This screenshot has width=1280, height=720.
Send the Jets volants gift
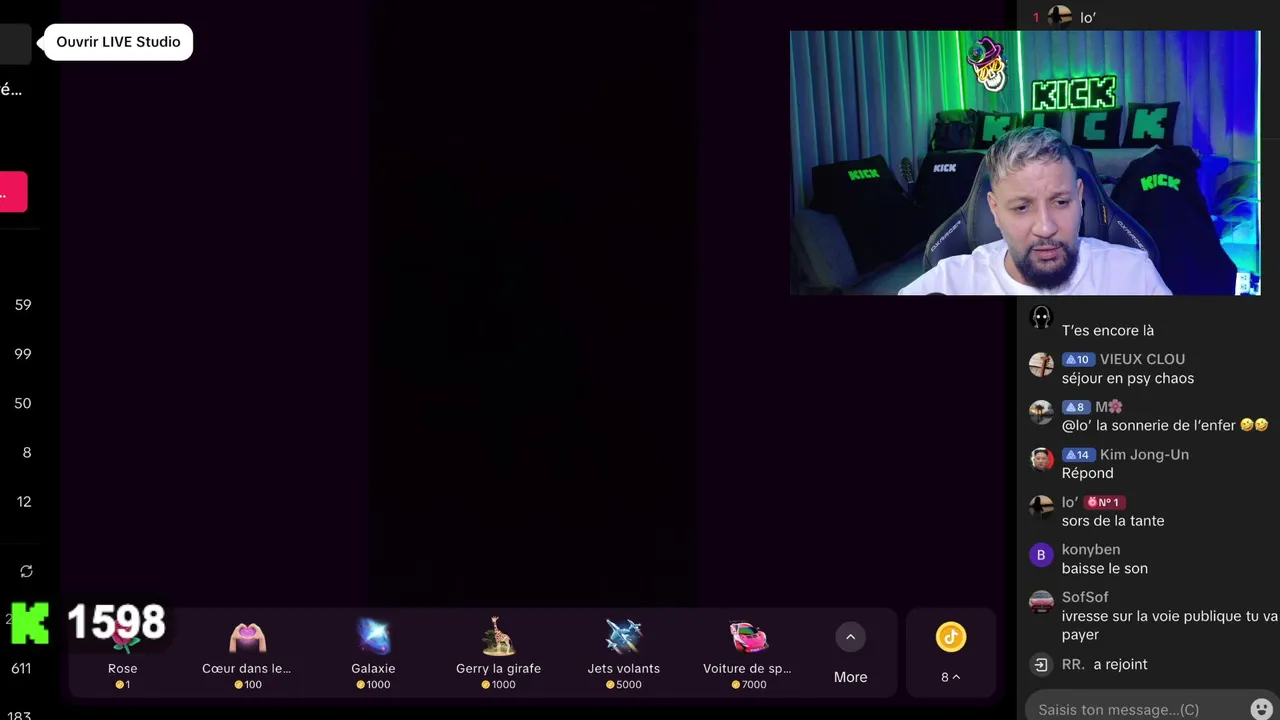[x=624, y=655]
